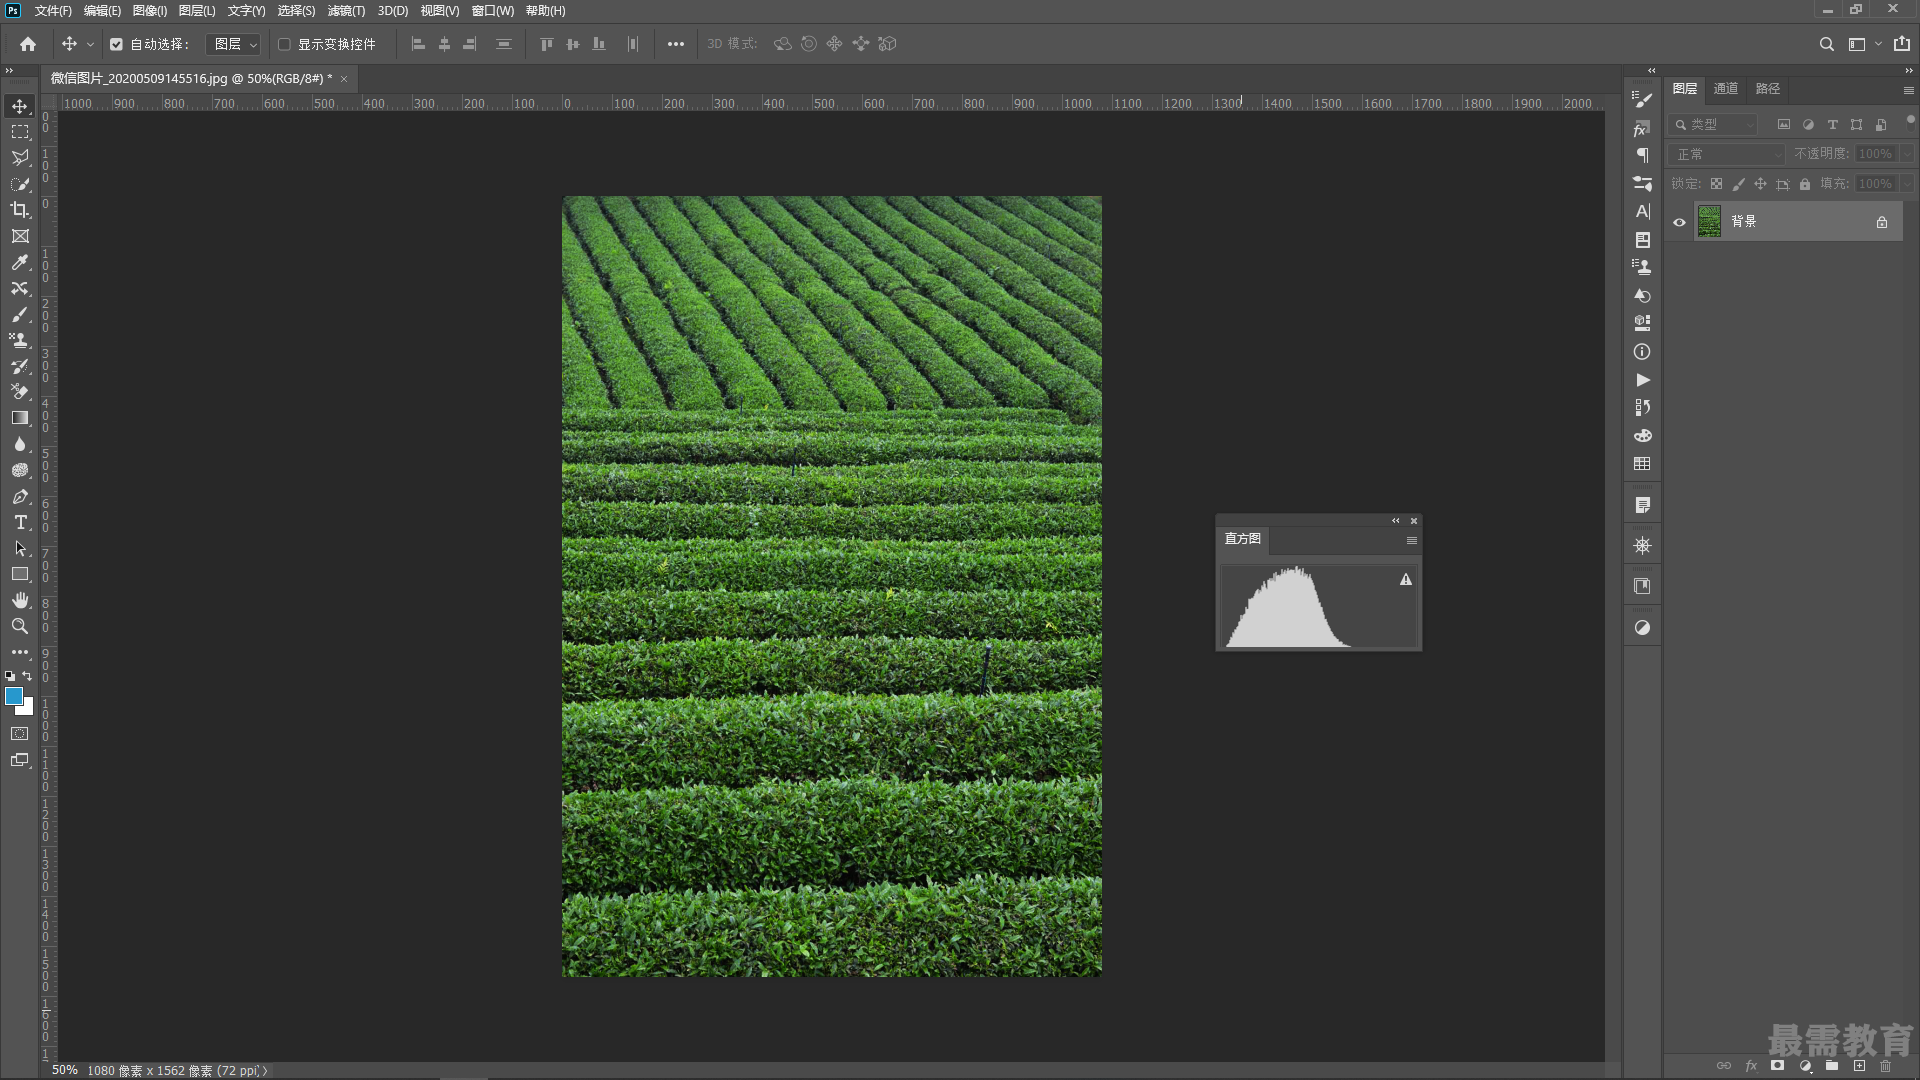The width and height of the screenshot is (1920, 1080).
Task: Select the Zoom tool
Action: click(x=20, y=626)
